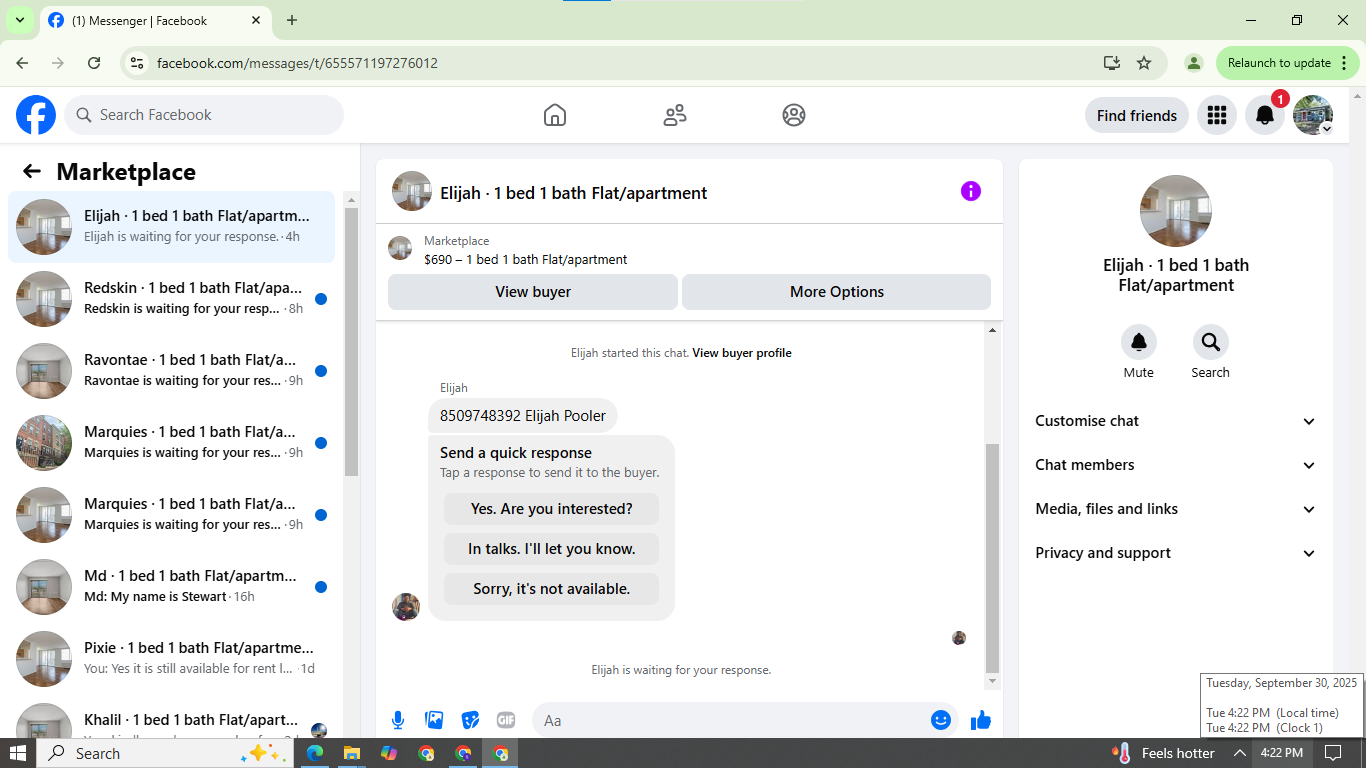Image resolution: width=1366 pixels, height=768 pixels.
Task: Open Copilot from taskbar
Action: tap(389, 753)
